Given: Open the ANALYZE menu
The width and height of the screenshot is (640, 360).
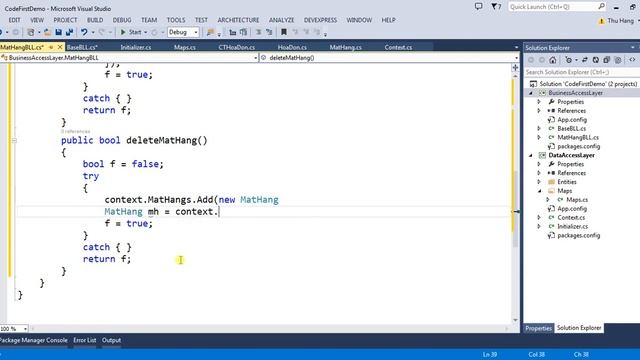Looking at the screenshot, I should click(282, 20).
